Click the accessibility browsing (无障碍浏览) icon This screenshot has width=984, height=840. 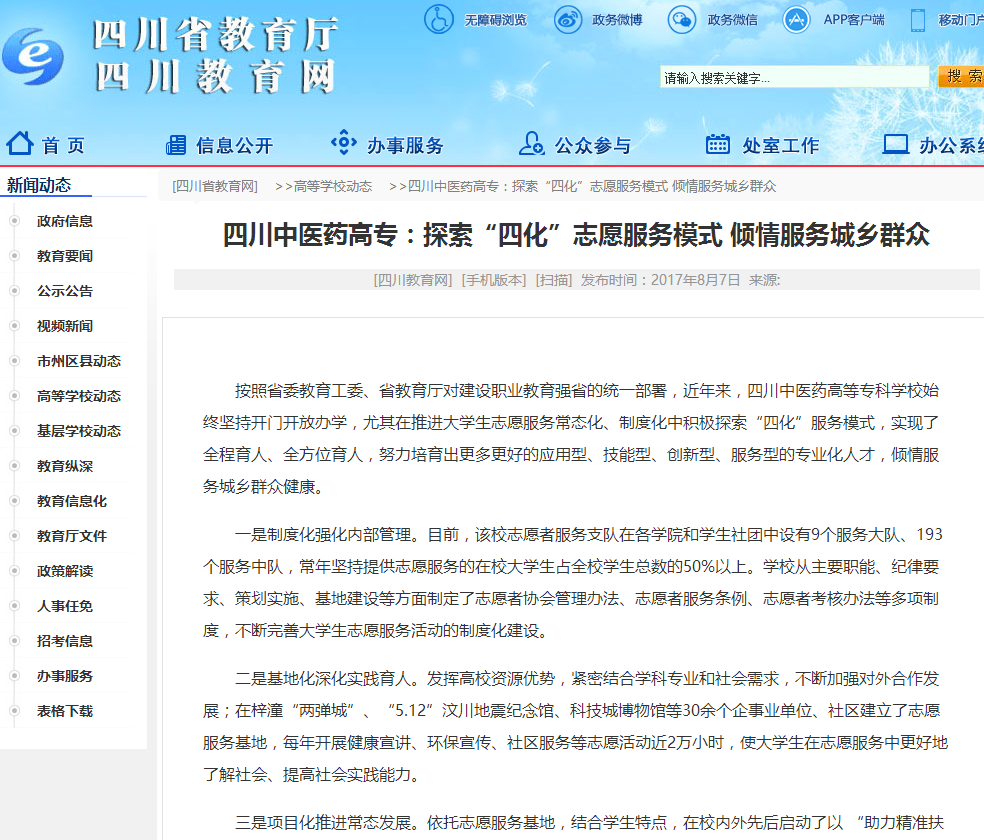point(438,19)
